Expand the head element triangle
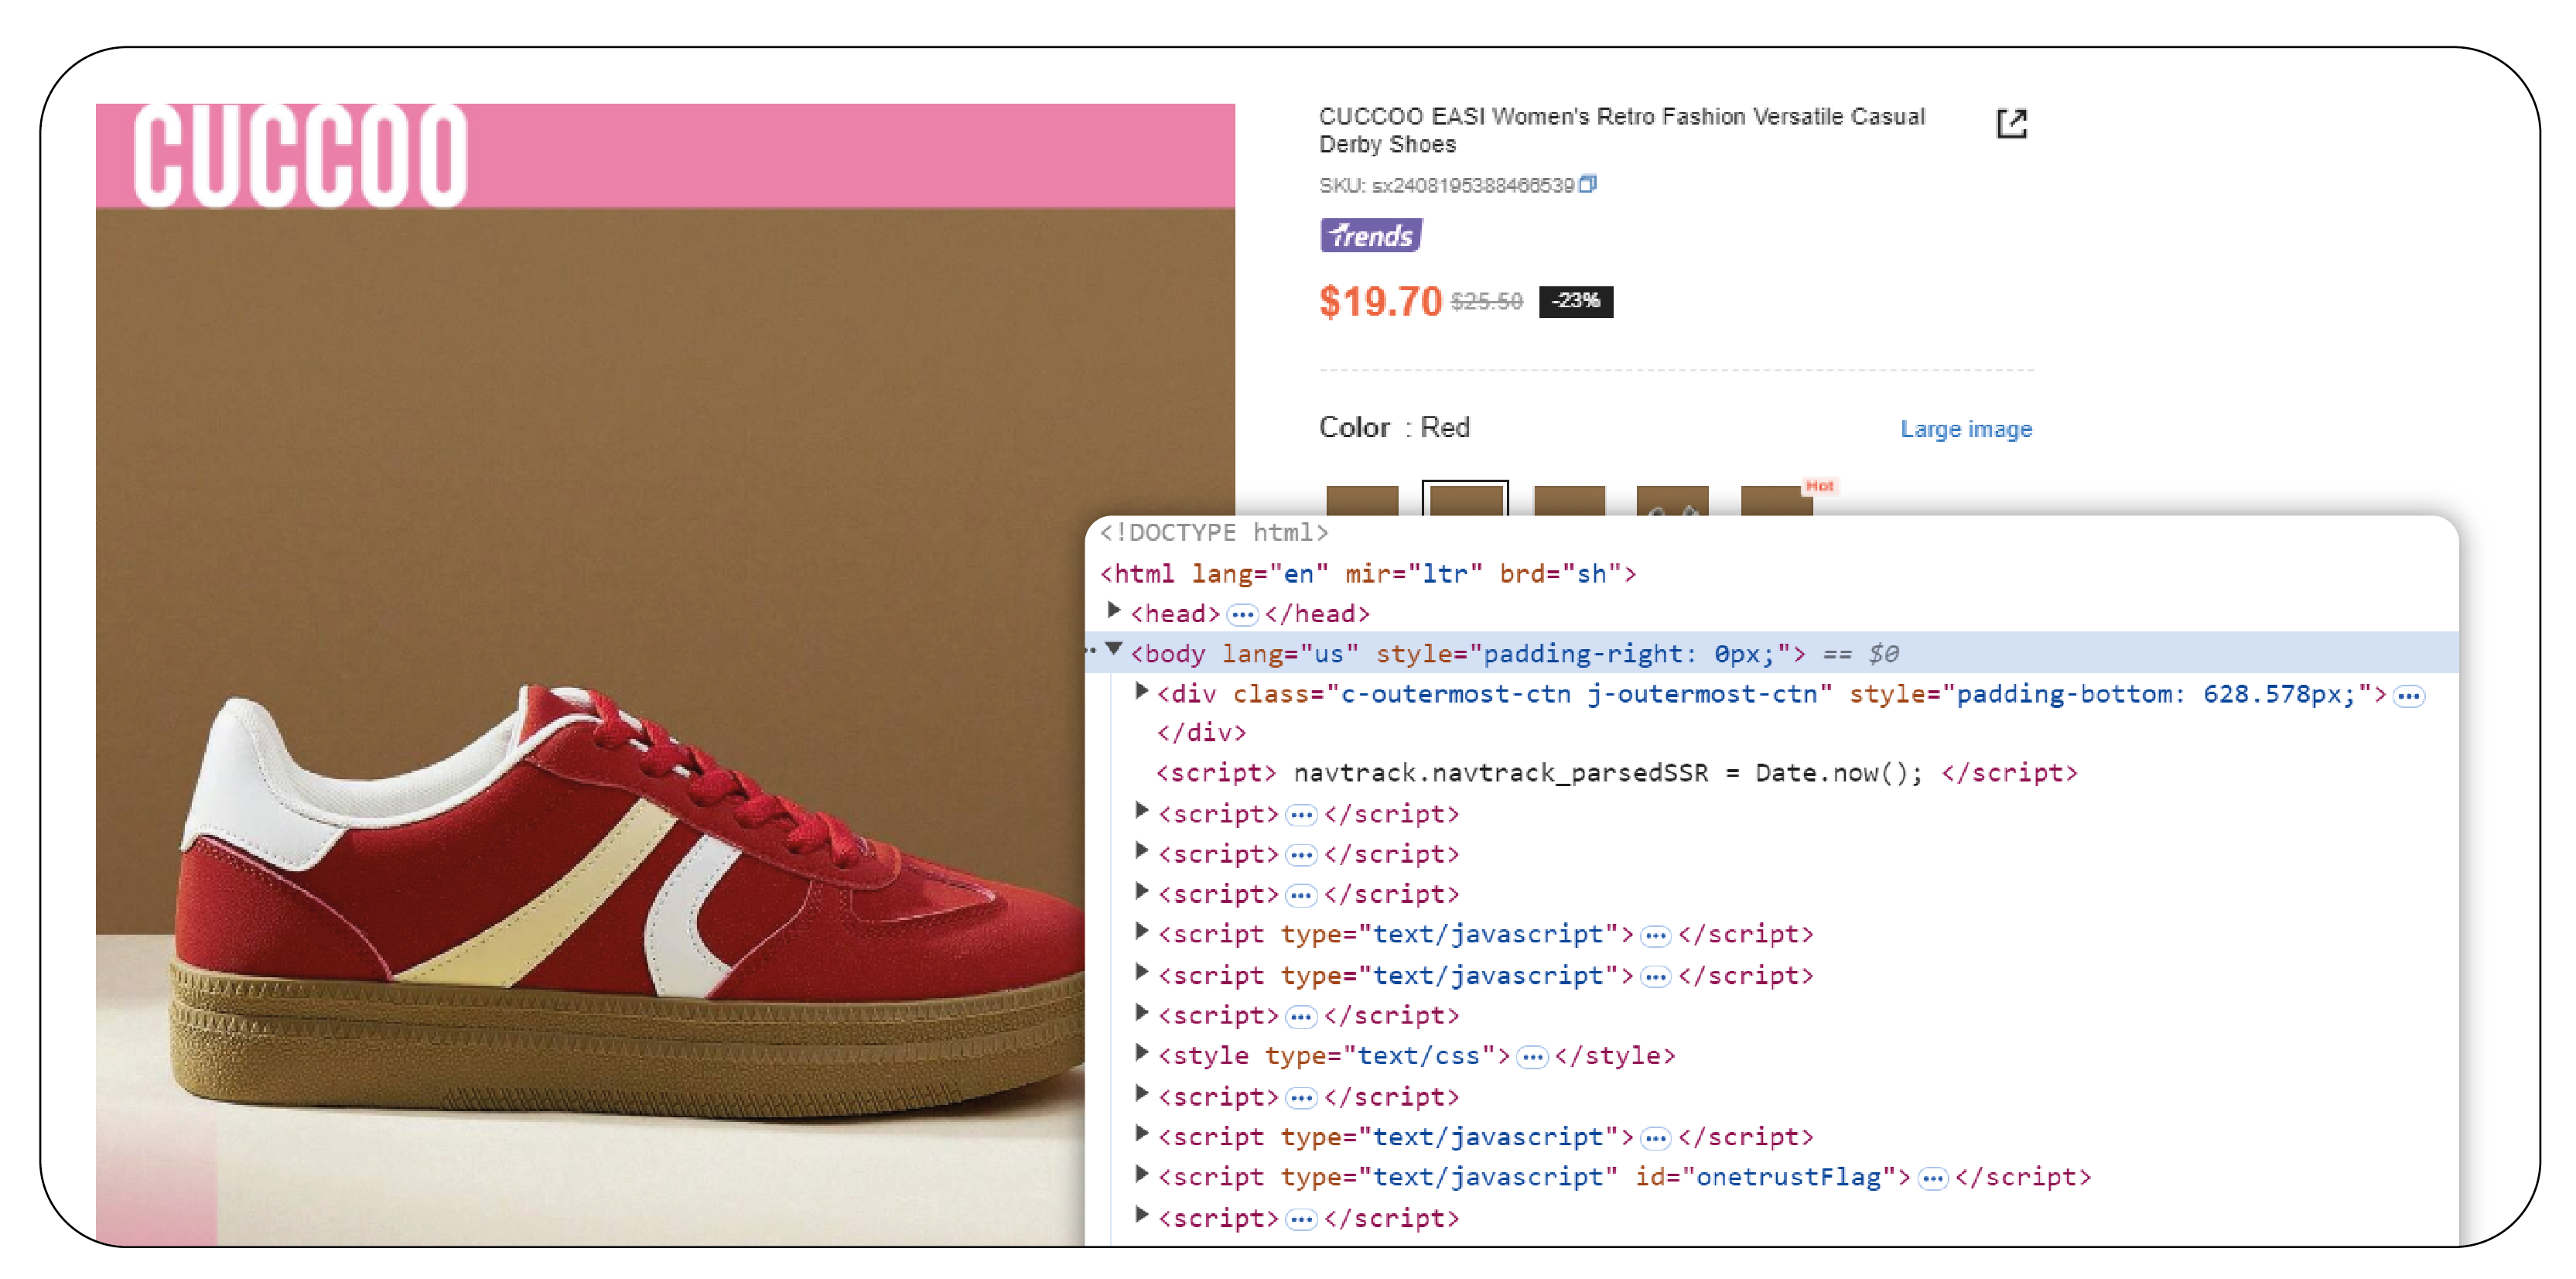Image resolution: width=2576 pixels, height=1279 pixels. 1113,611
